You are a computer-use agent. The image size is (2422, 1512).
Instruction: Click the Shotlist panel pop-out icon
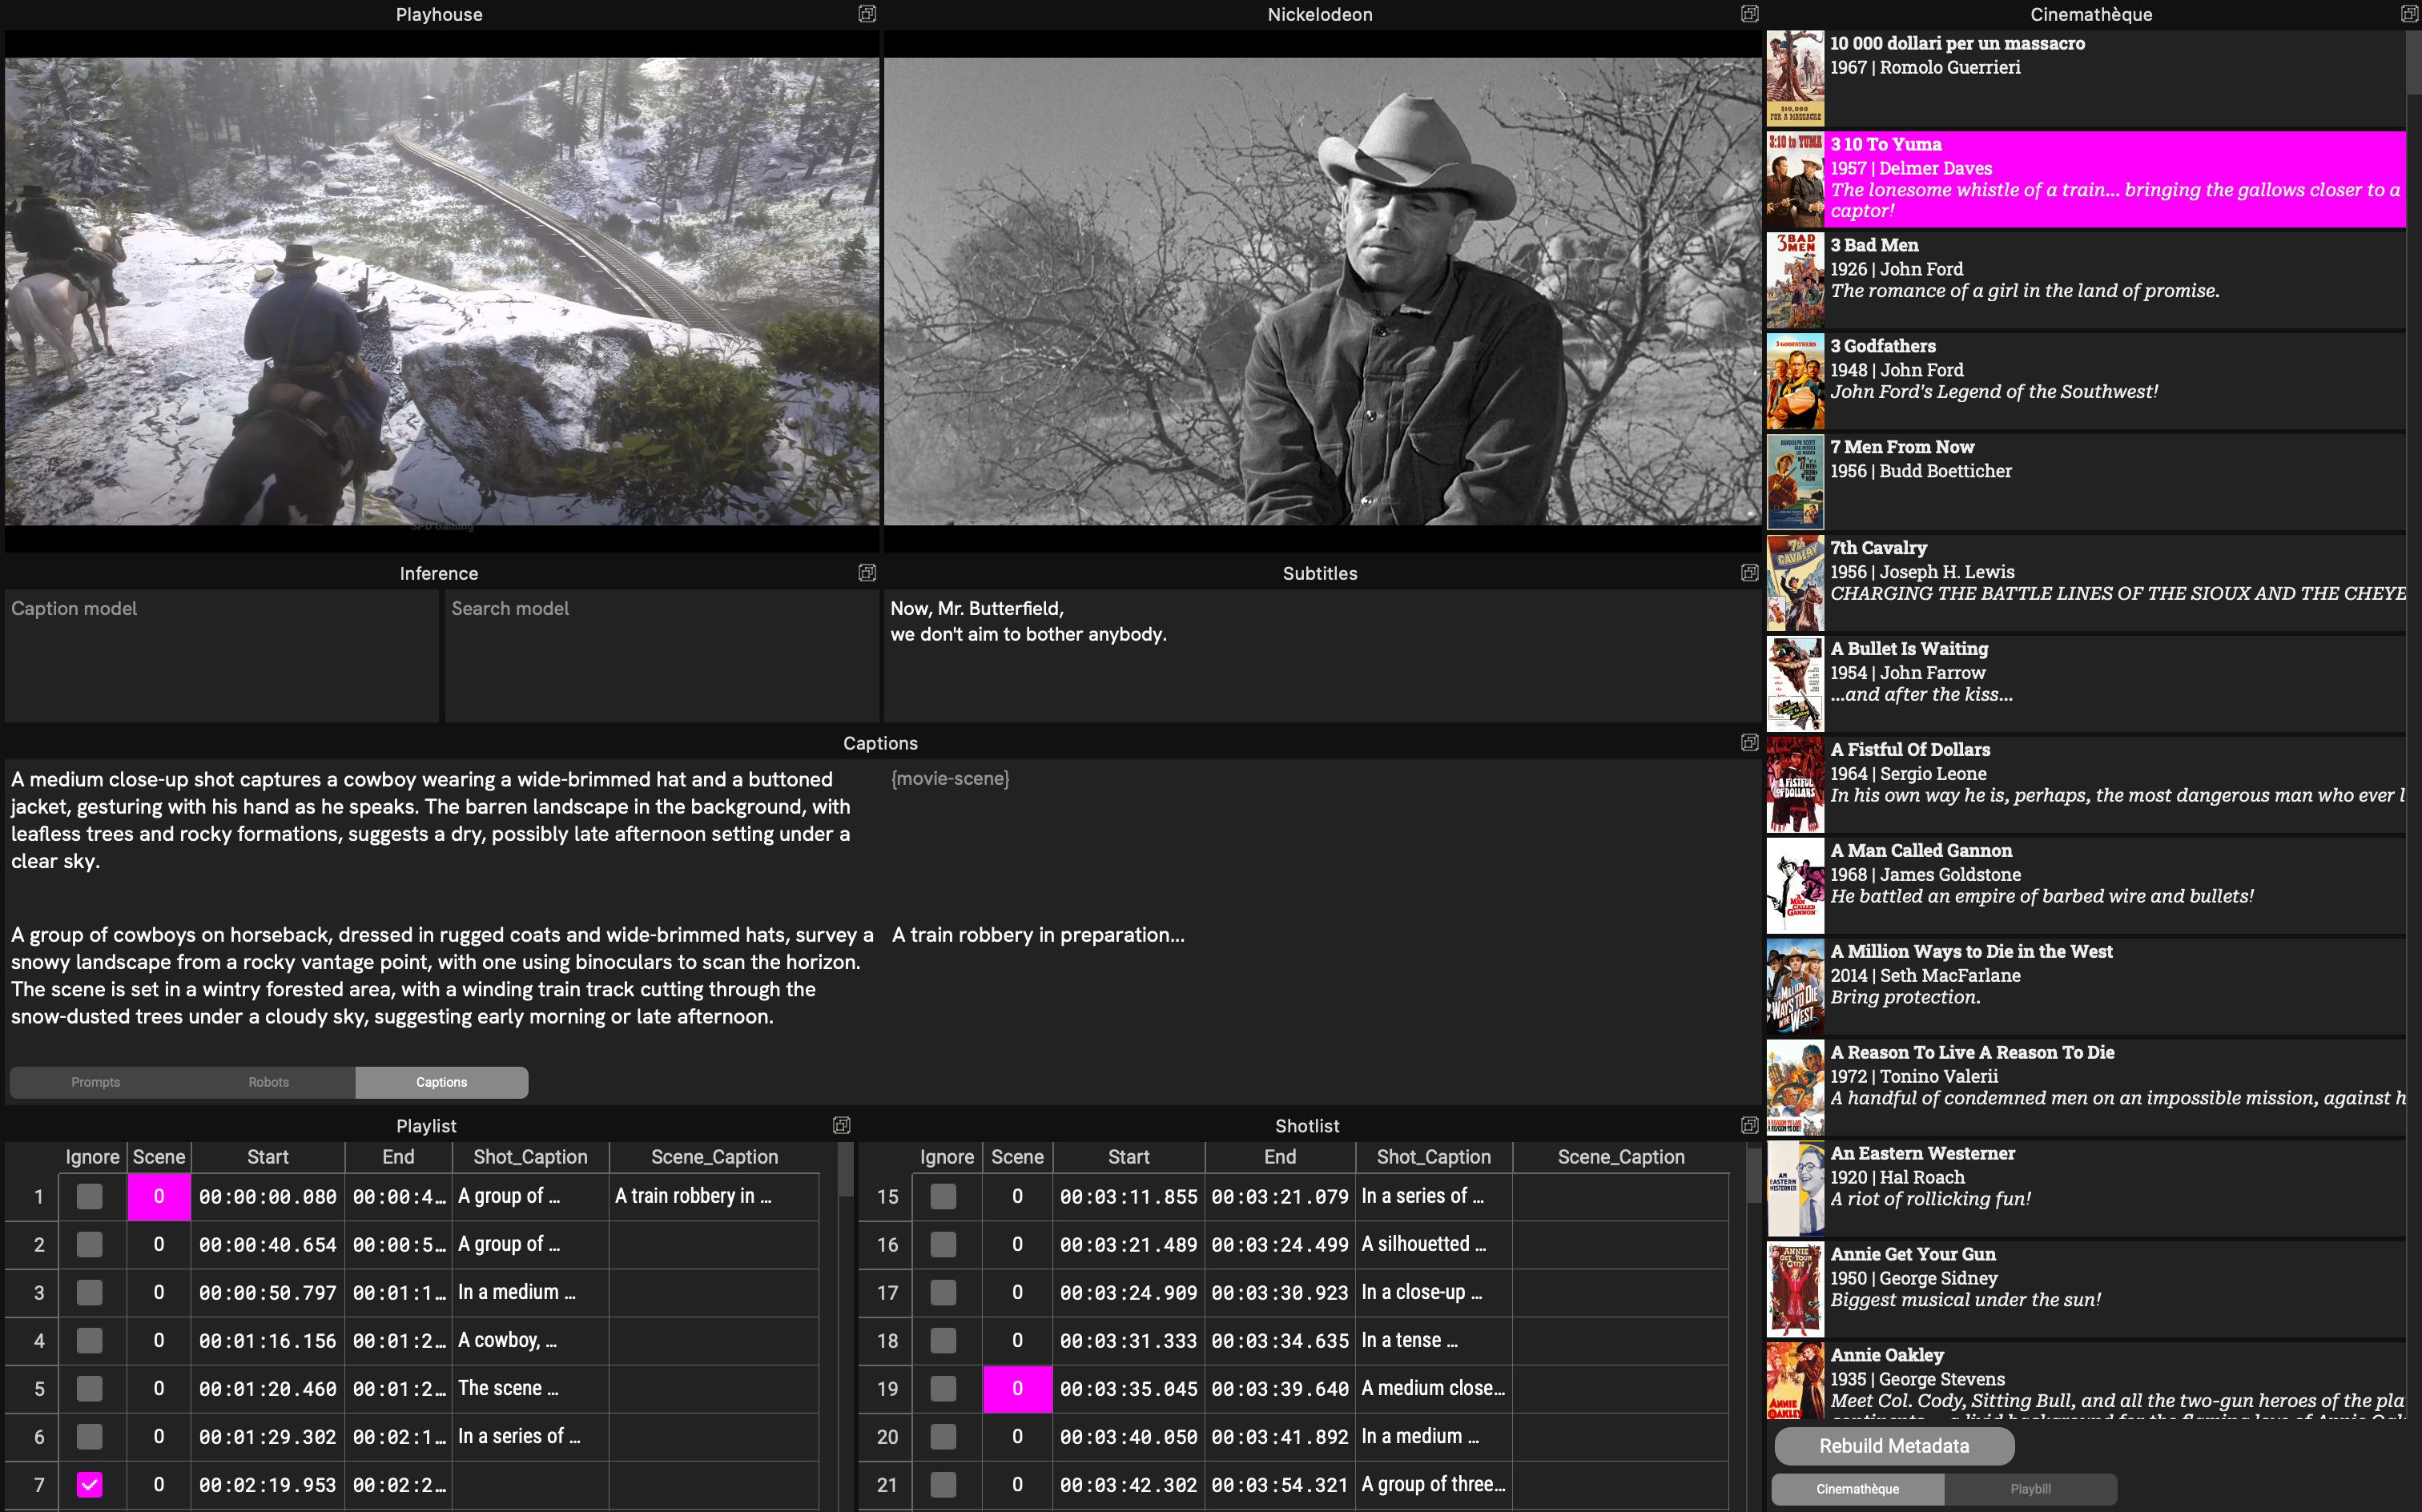click(x=1749, y=1125)
